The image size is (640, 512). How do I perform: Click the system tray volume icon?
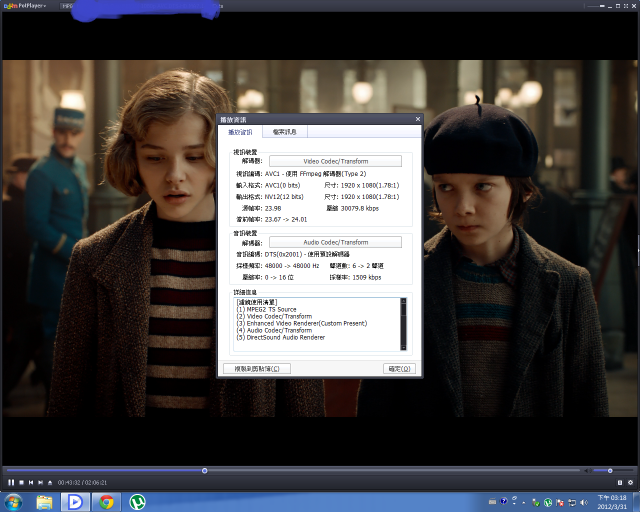pyautogui.click(x=584, y=502)
